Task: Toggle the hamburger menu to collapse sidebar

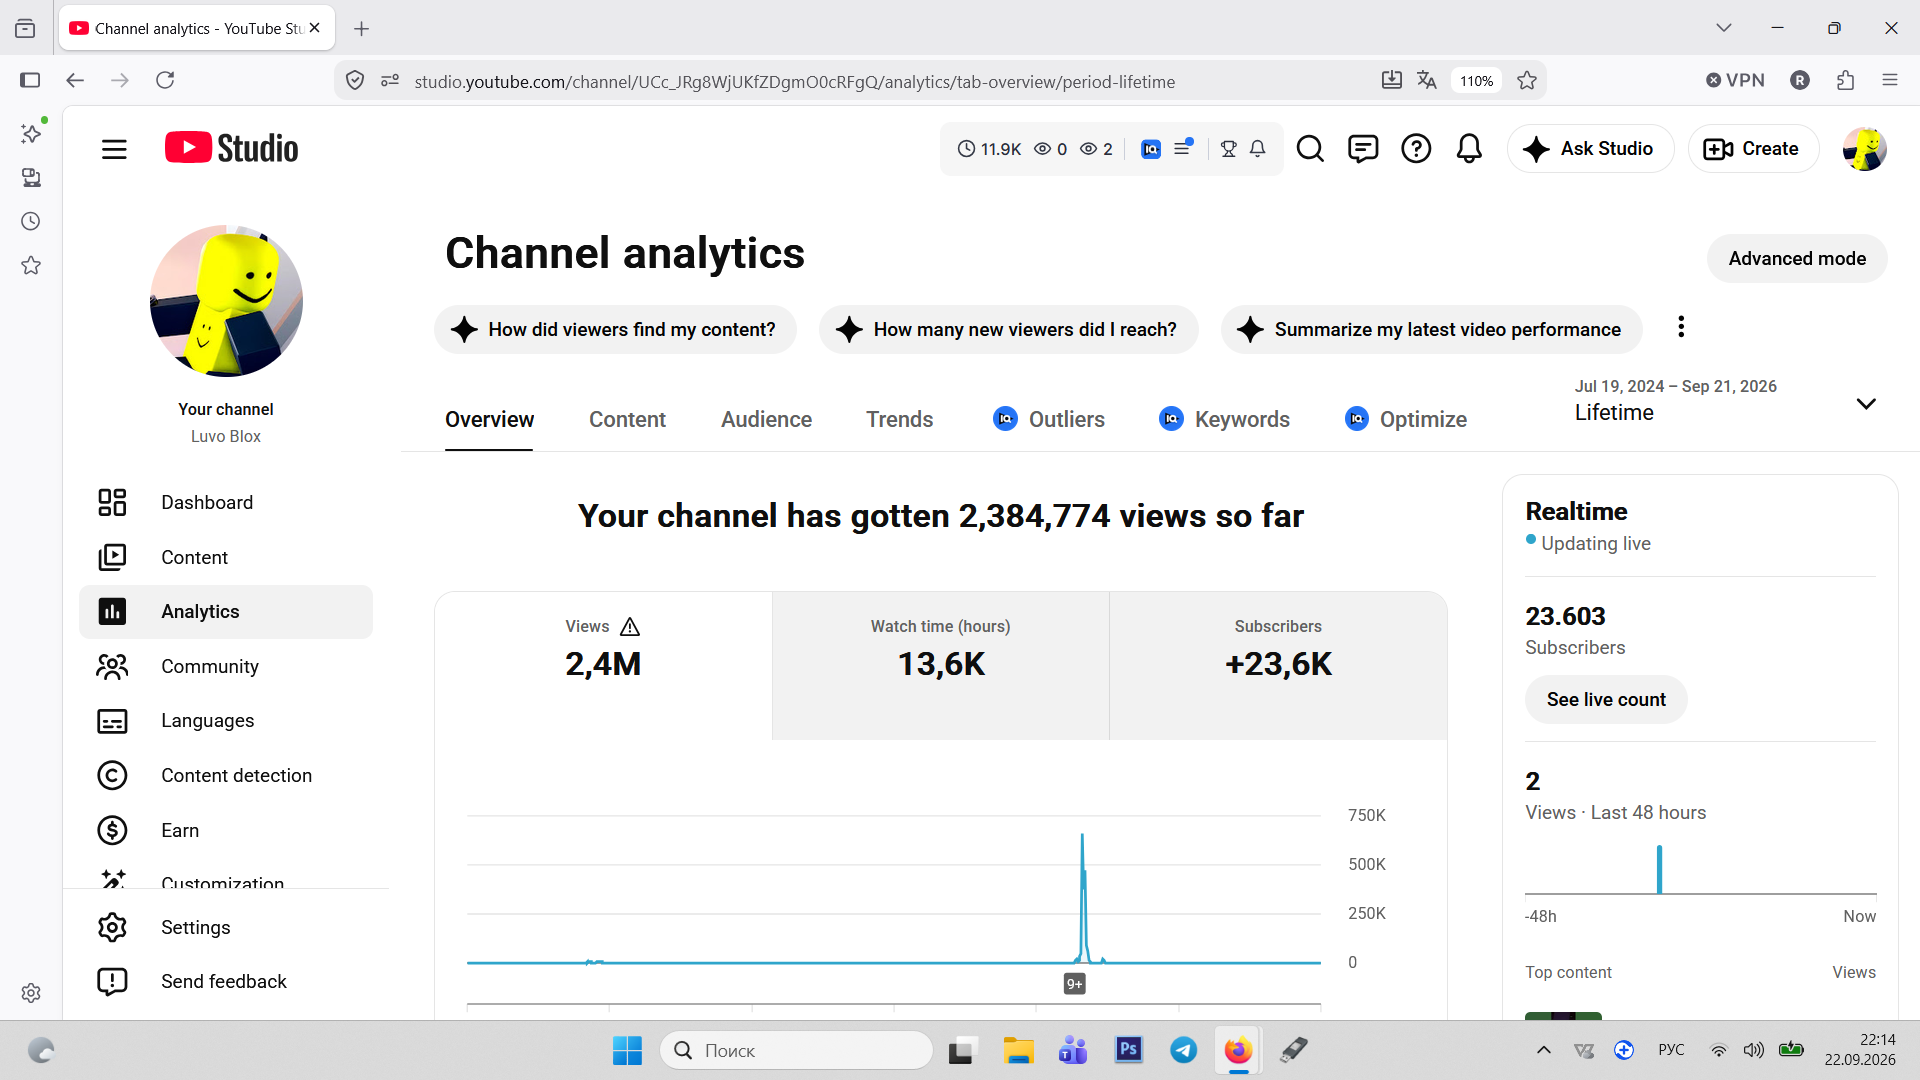Action: (114, 149)
